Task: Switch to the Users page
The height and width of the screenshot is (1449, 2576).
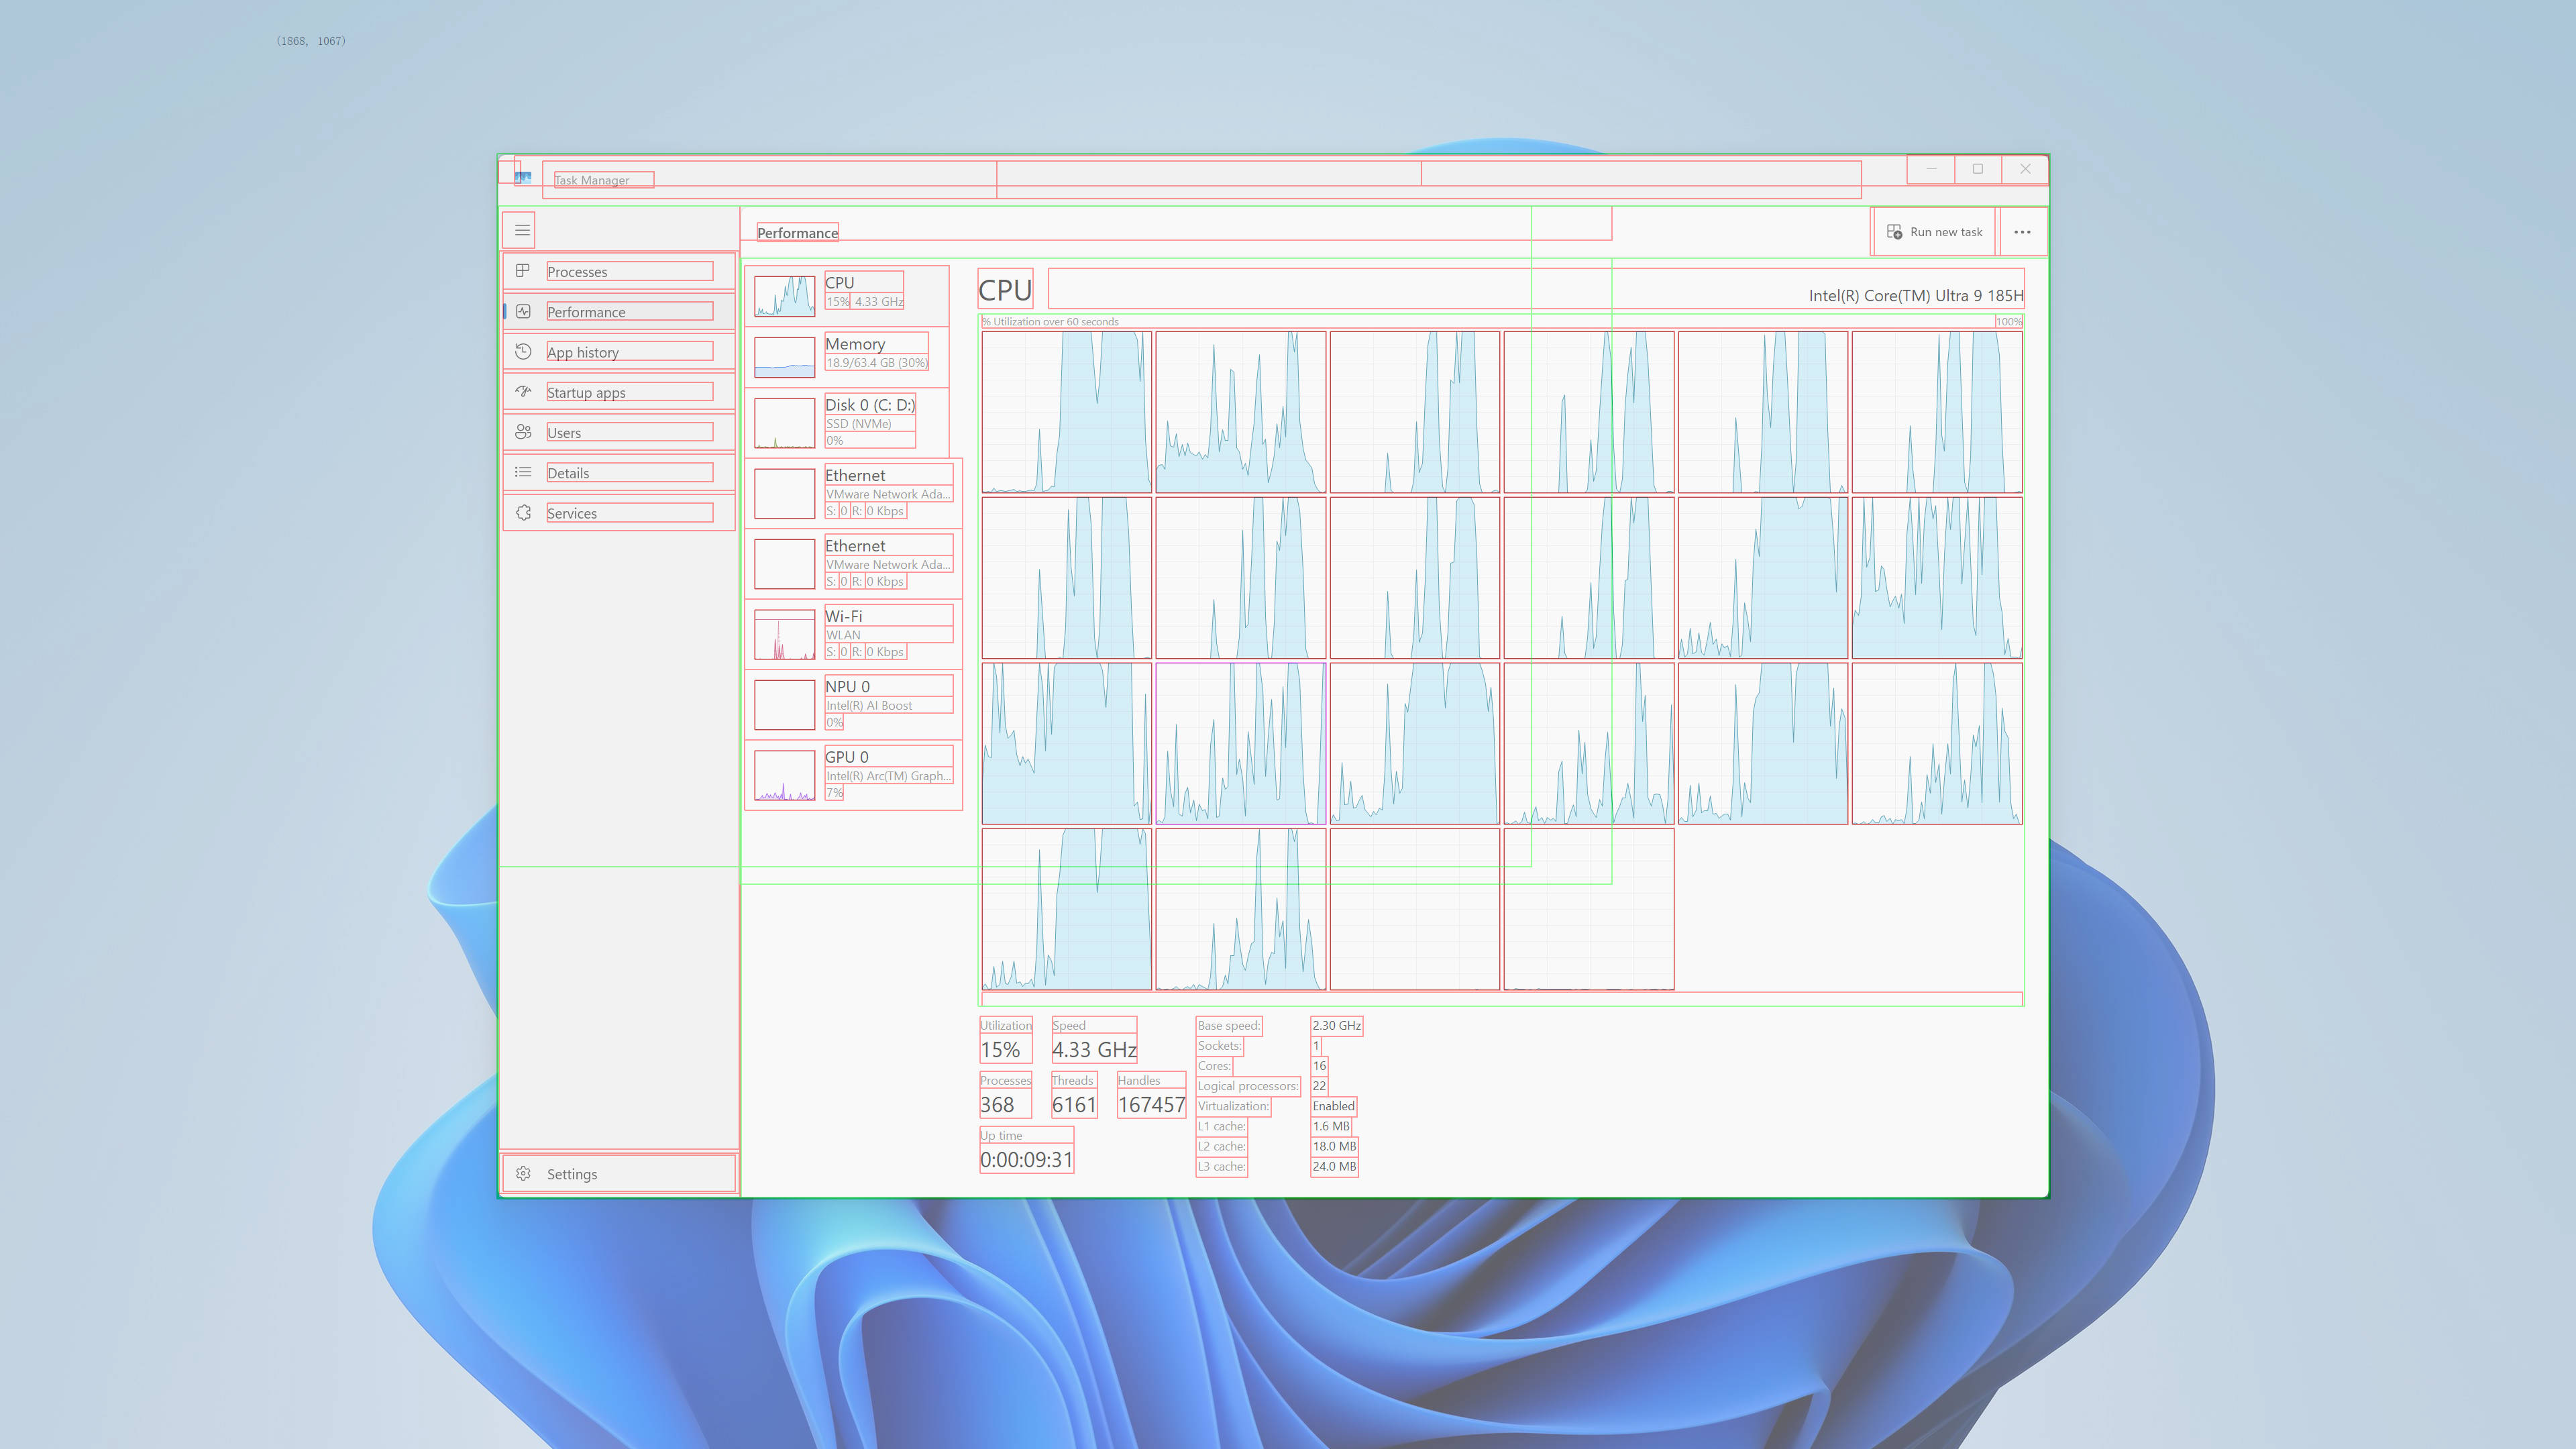Action: coord(619,432)
